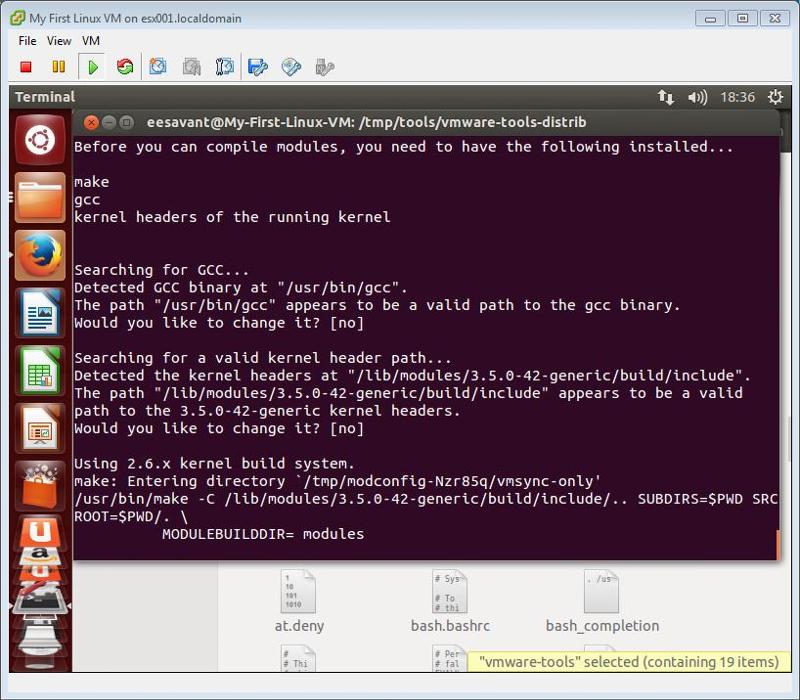Launch LibreOffice Impress from launcher
Image resolution: width=800 pixels, height=700 pixels.
40,429
